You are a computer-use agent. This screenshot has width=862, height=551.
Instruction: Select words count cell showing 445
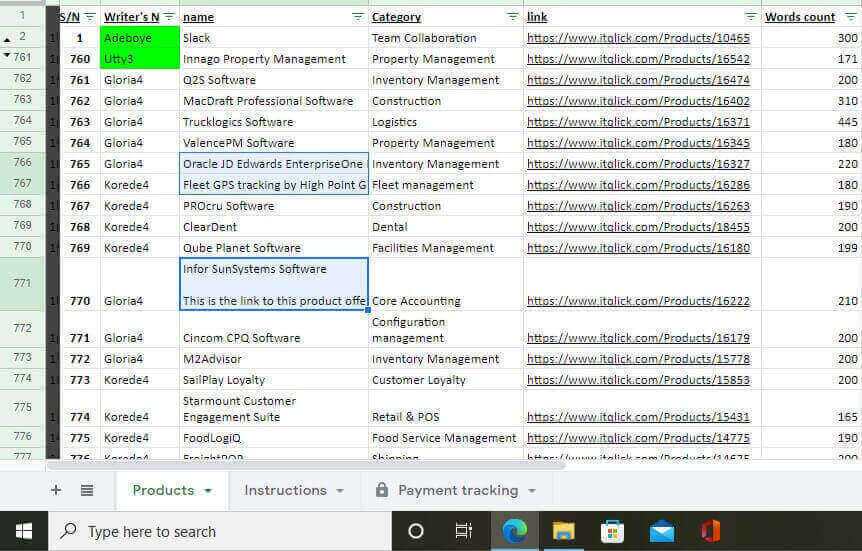coord(811,122)
